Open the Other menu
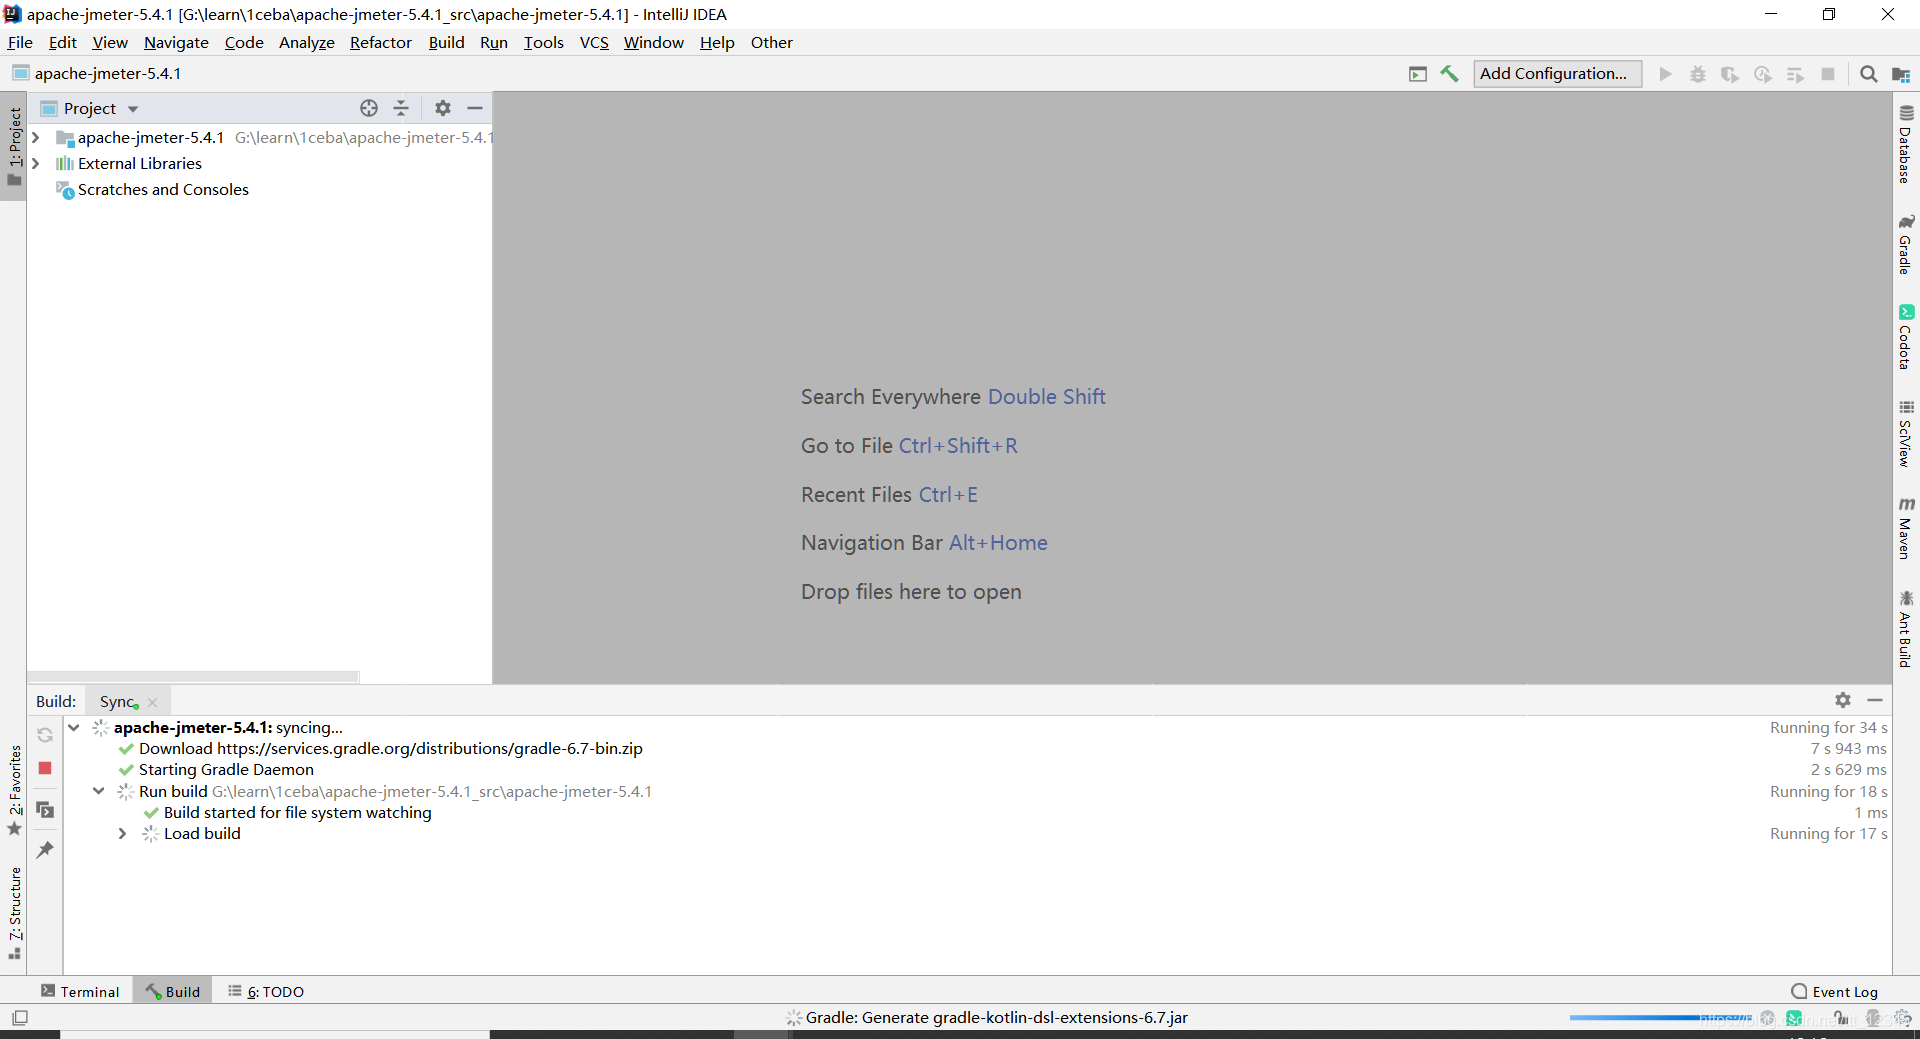Viewport: 1920px width, 1039px height. pos(771,42)
